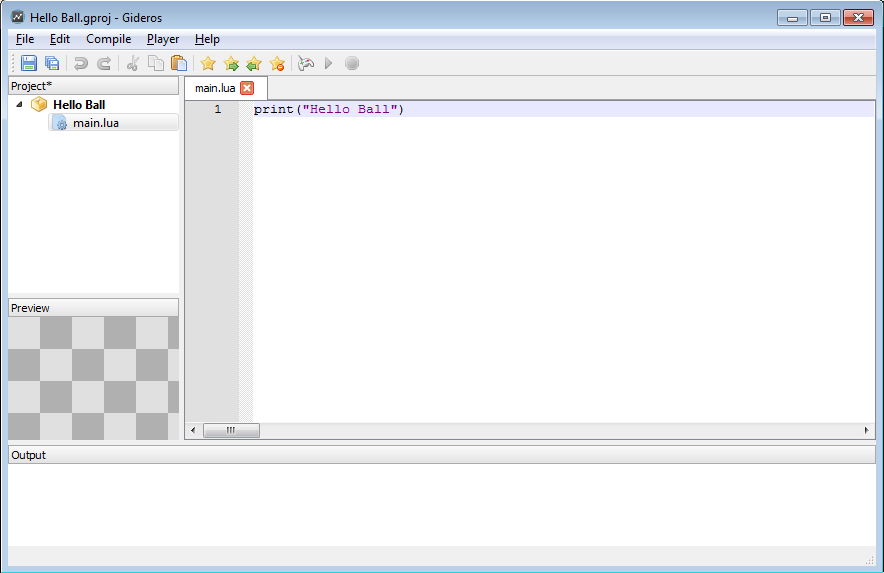Go to next bookmark star icon

pos(231,63)
